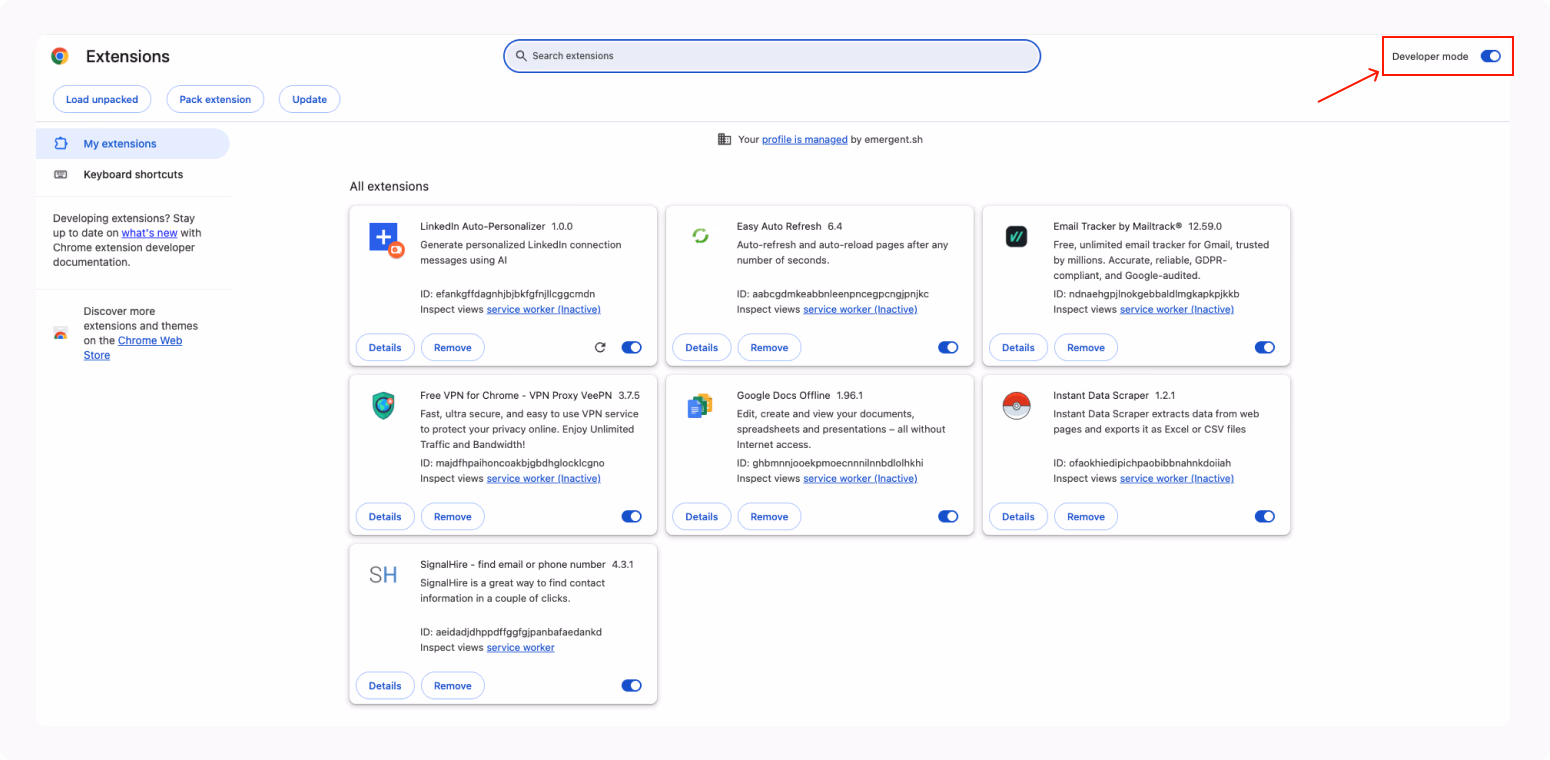Disable Instant Data Scraper toggle
This screenshot has height=760, width=1550.
pyautogui.click(x=1264, y=516)
